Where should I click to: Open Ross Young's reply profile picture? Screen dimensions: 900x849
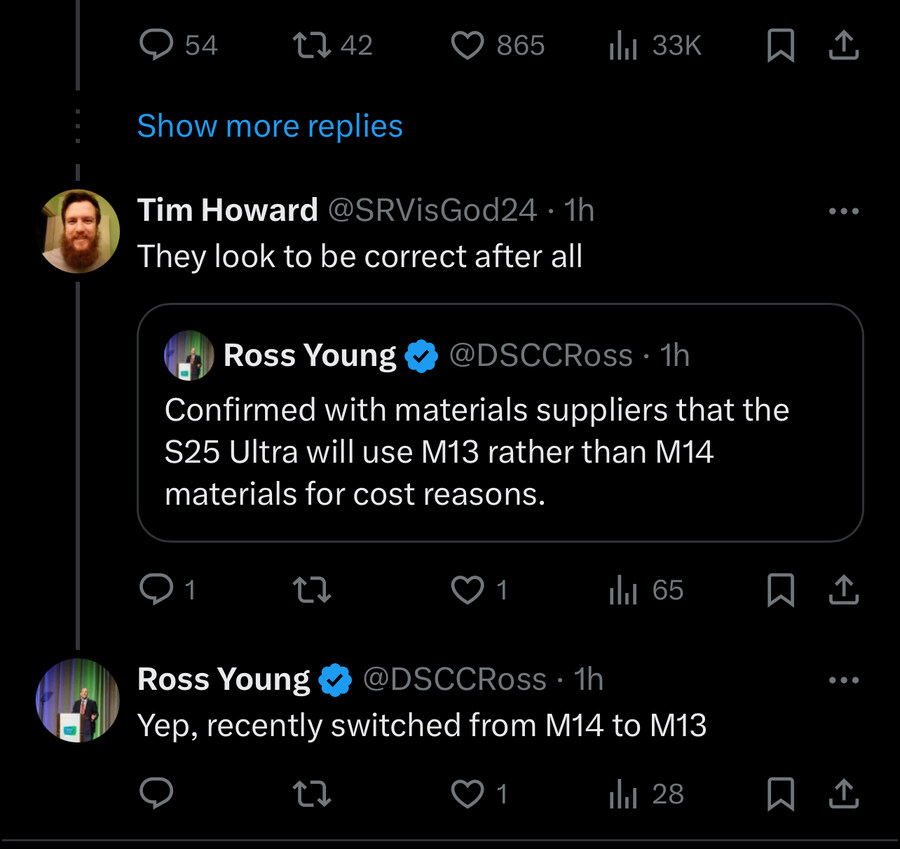78,700
